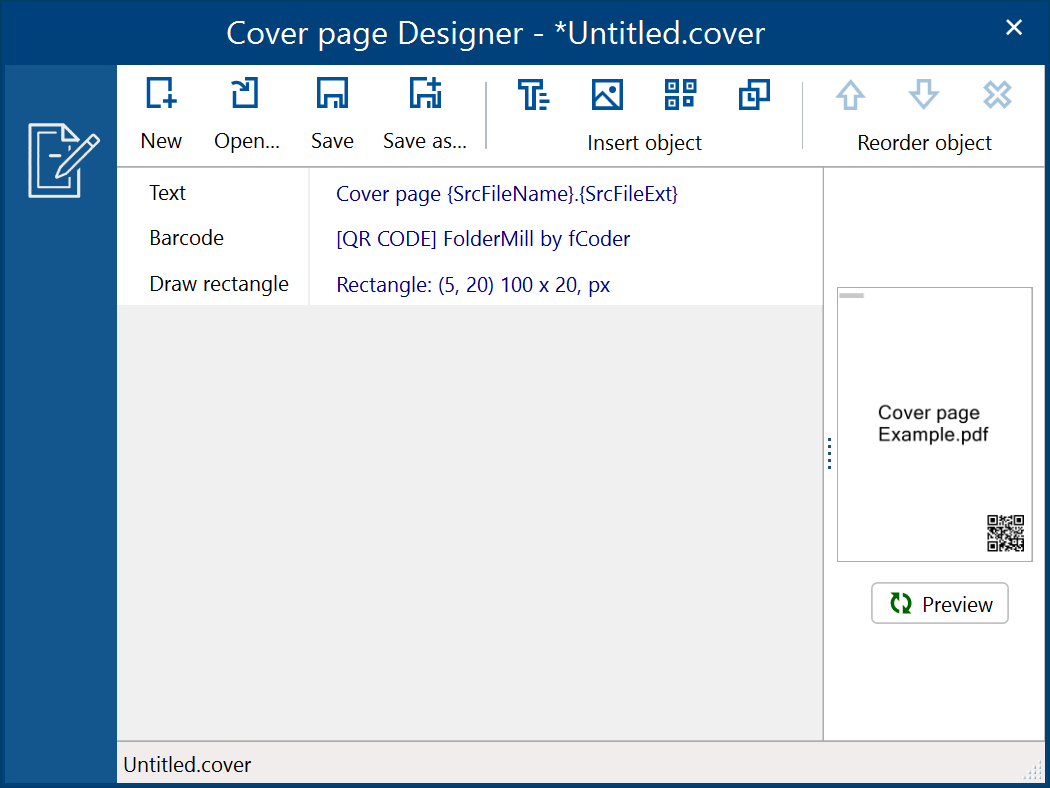Click the Cover page Designer sidebar logo
1050x788 pixels.
[x=62, y=158]
